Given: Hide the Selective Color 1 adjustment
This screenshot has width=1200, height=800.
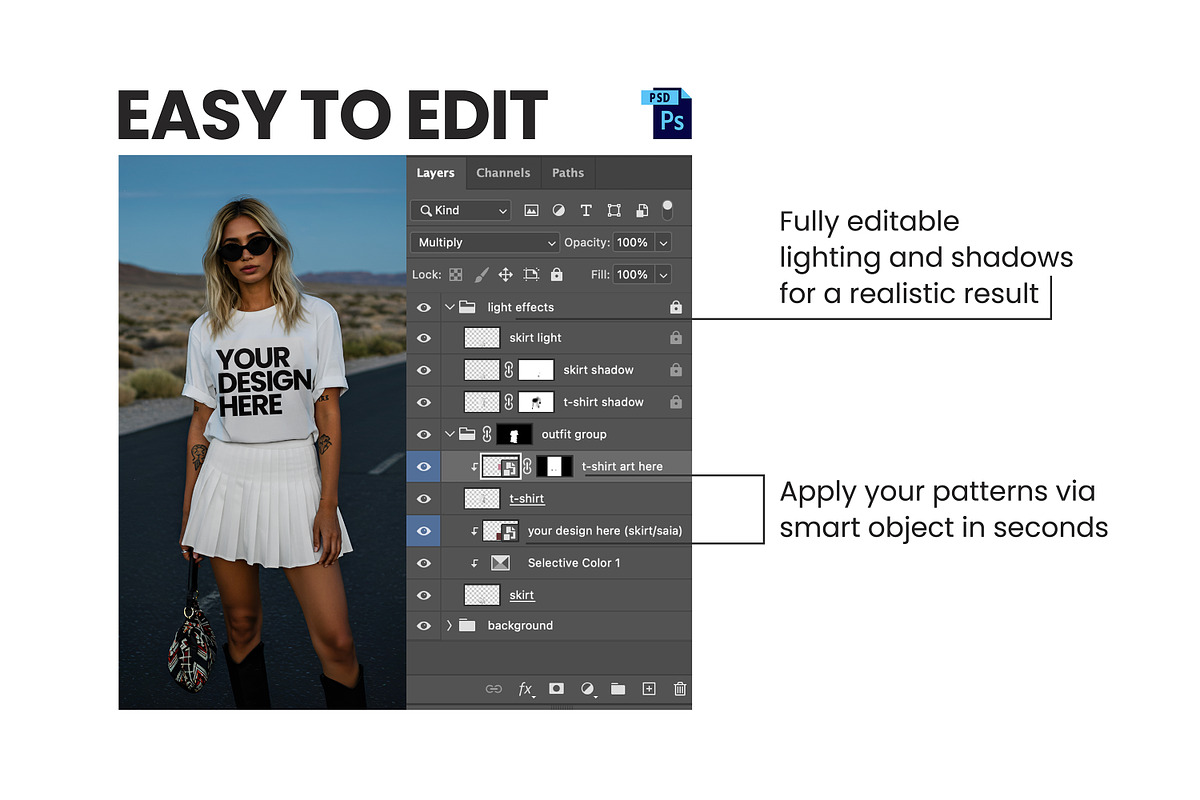Looking at the screenshot, I should [x=424, y=563].
